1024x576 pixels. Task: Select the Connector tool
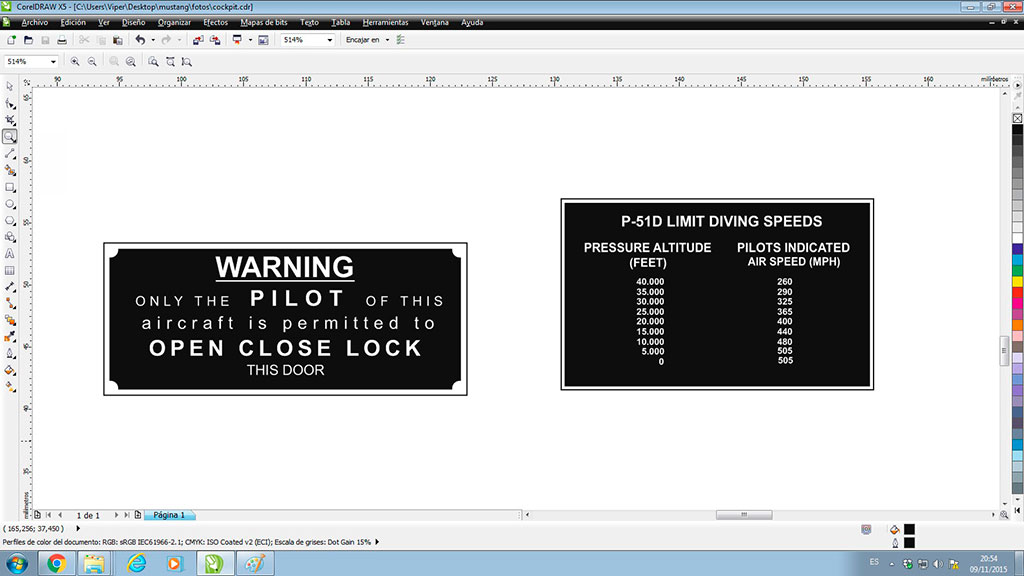[10, 304]
